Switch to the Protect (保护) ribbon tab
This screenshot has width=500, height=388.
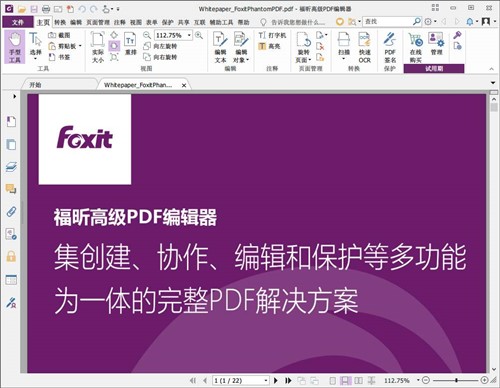[167, 22]
